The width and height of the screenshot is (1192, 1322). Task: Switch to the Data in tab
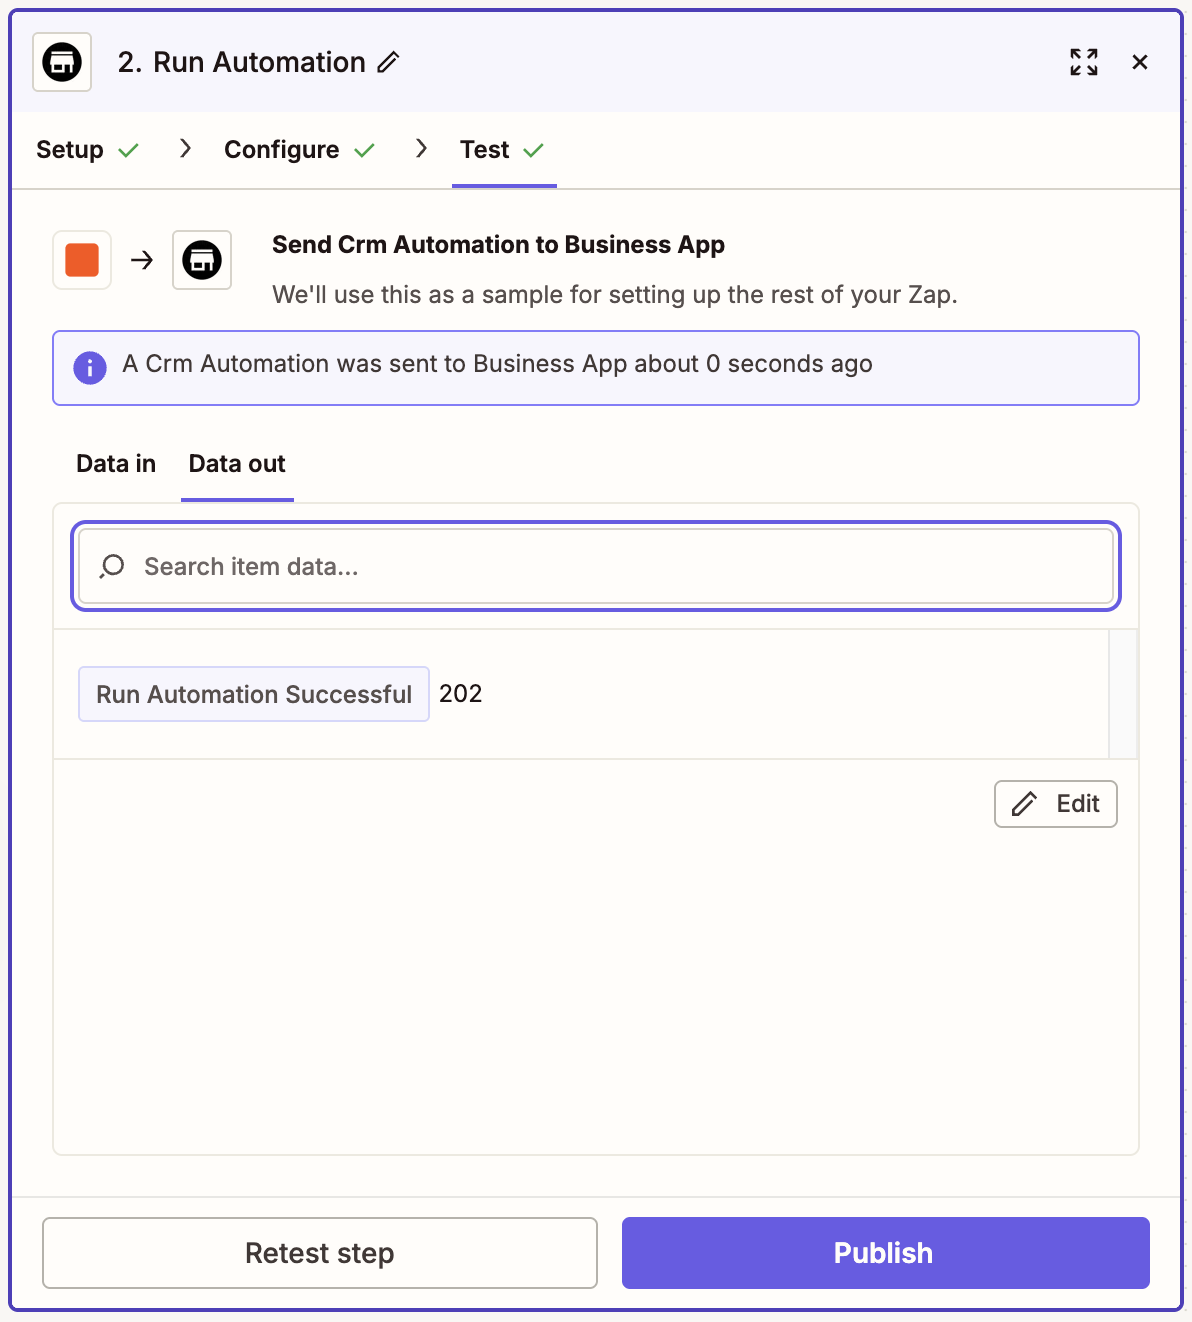116,464
